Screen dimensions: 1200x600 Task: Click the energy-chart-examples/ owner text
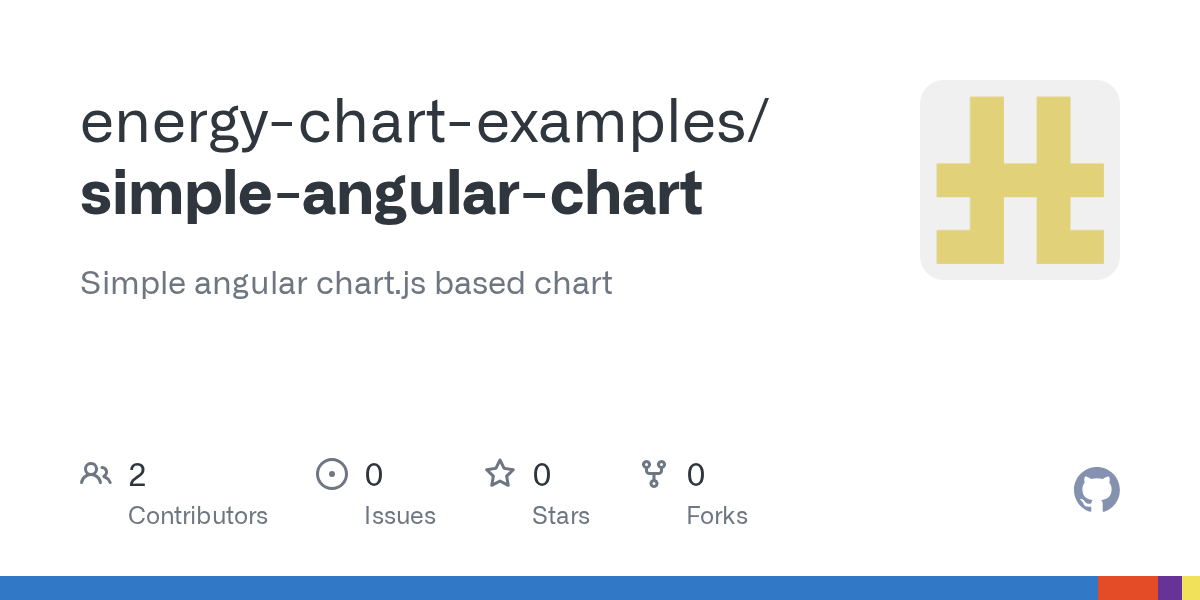pos(425,122)
